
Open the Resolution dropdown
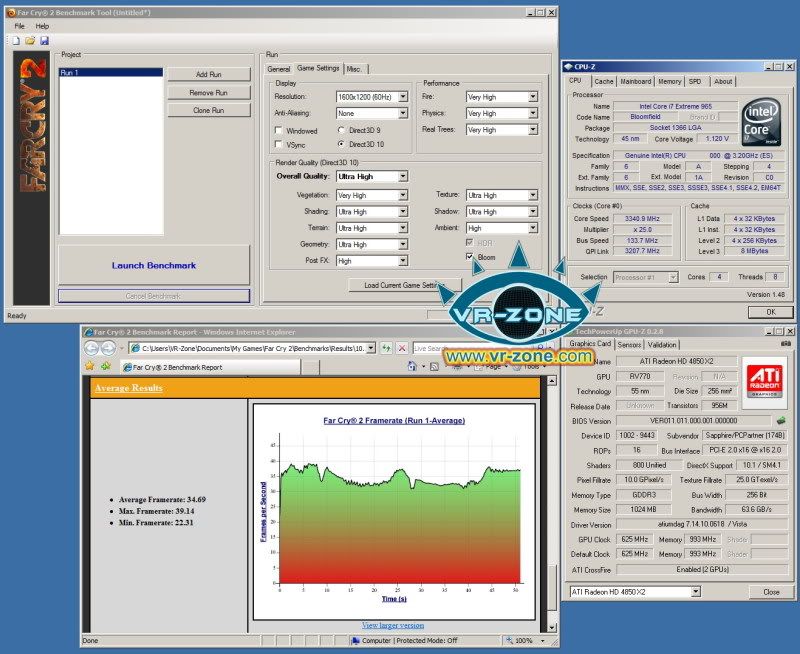[x=403, y=97]
